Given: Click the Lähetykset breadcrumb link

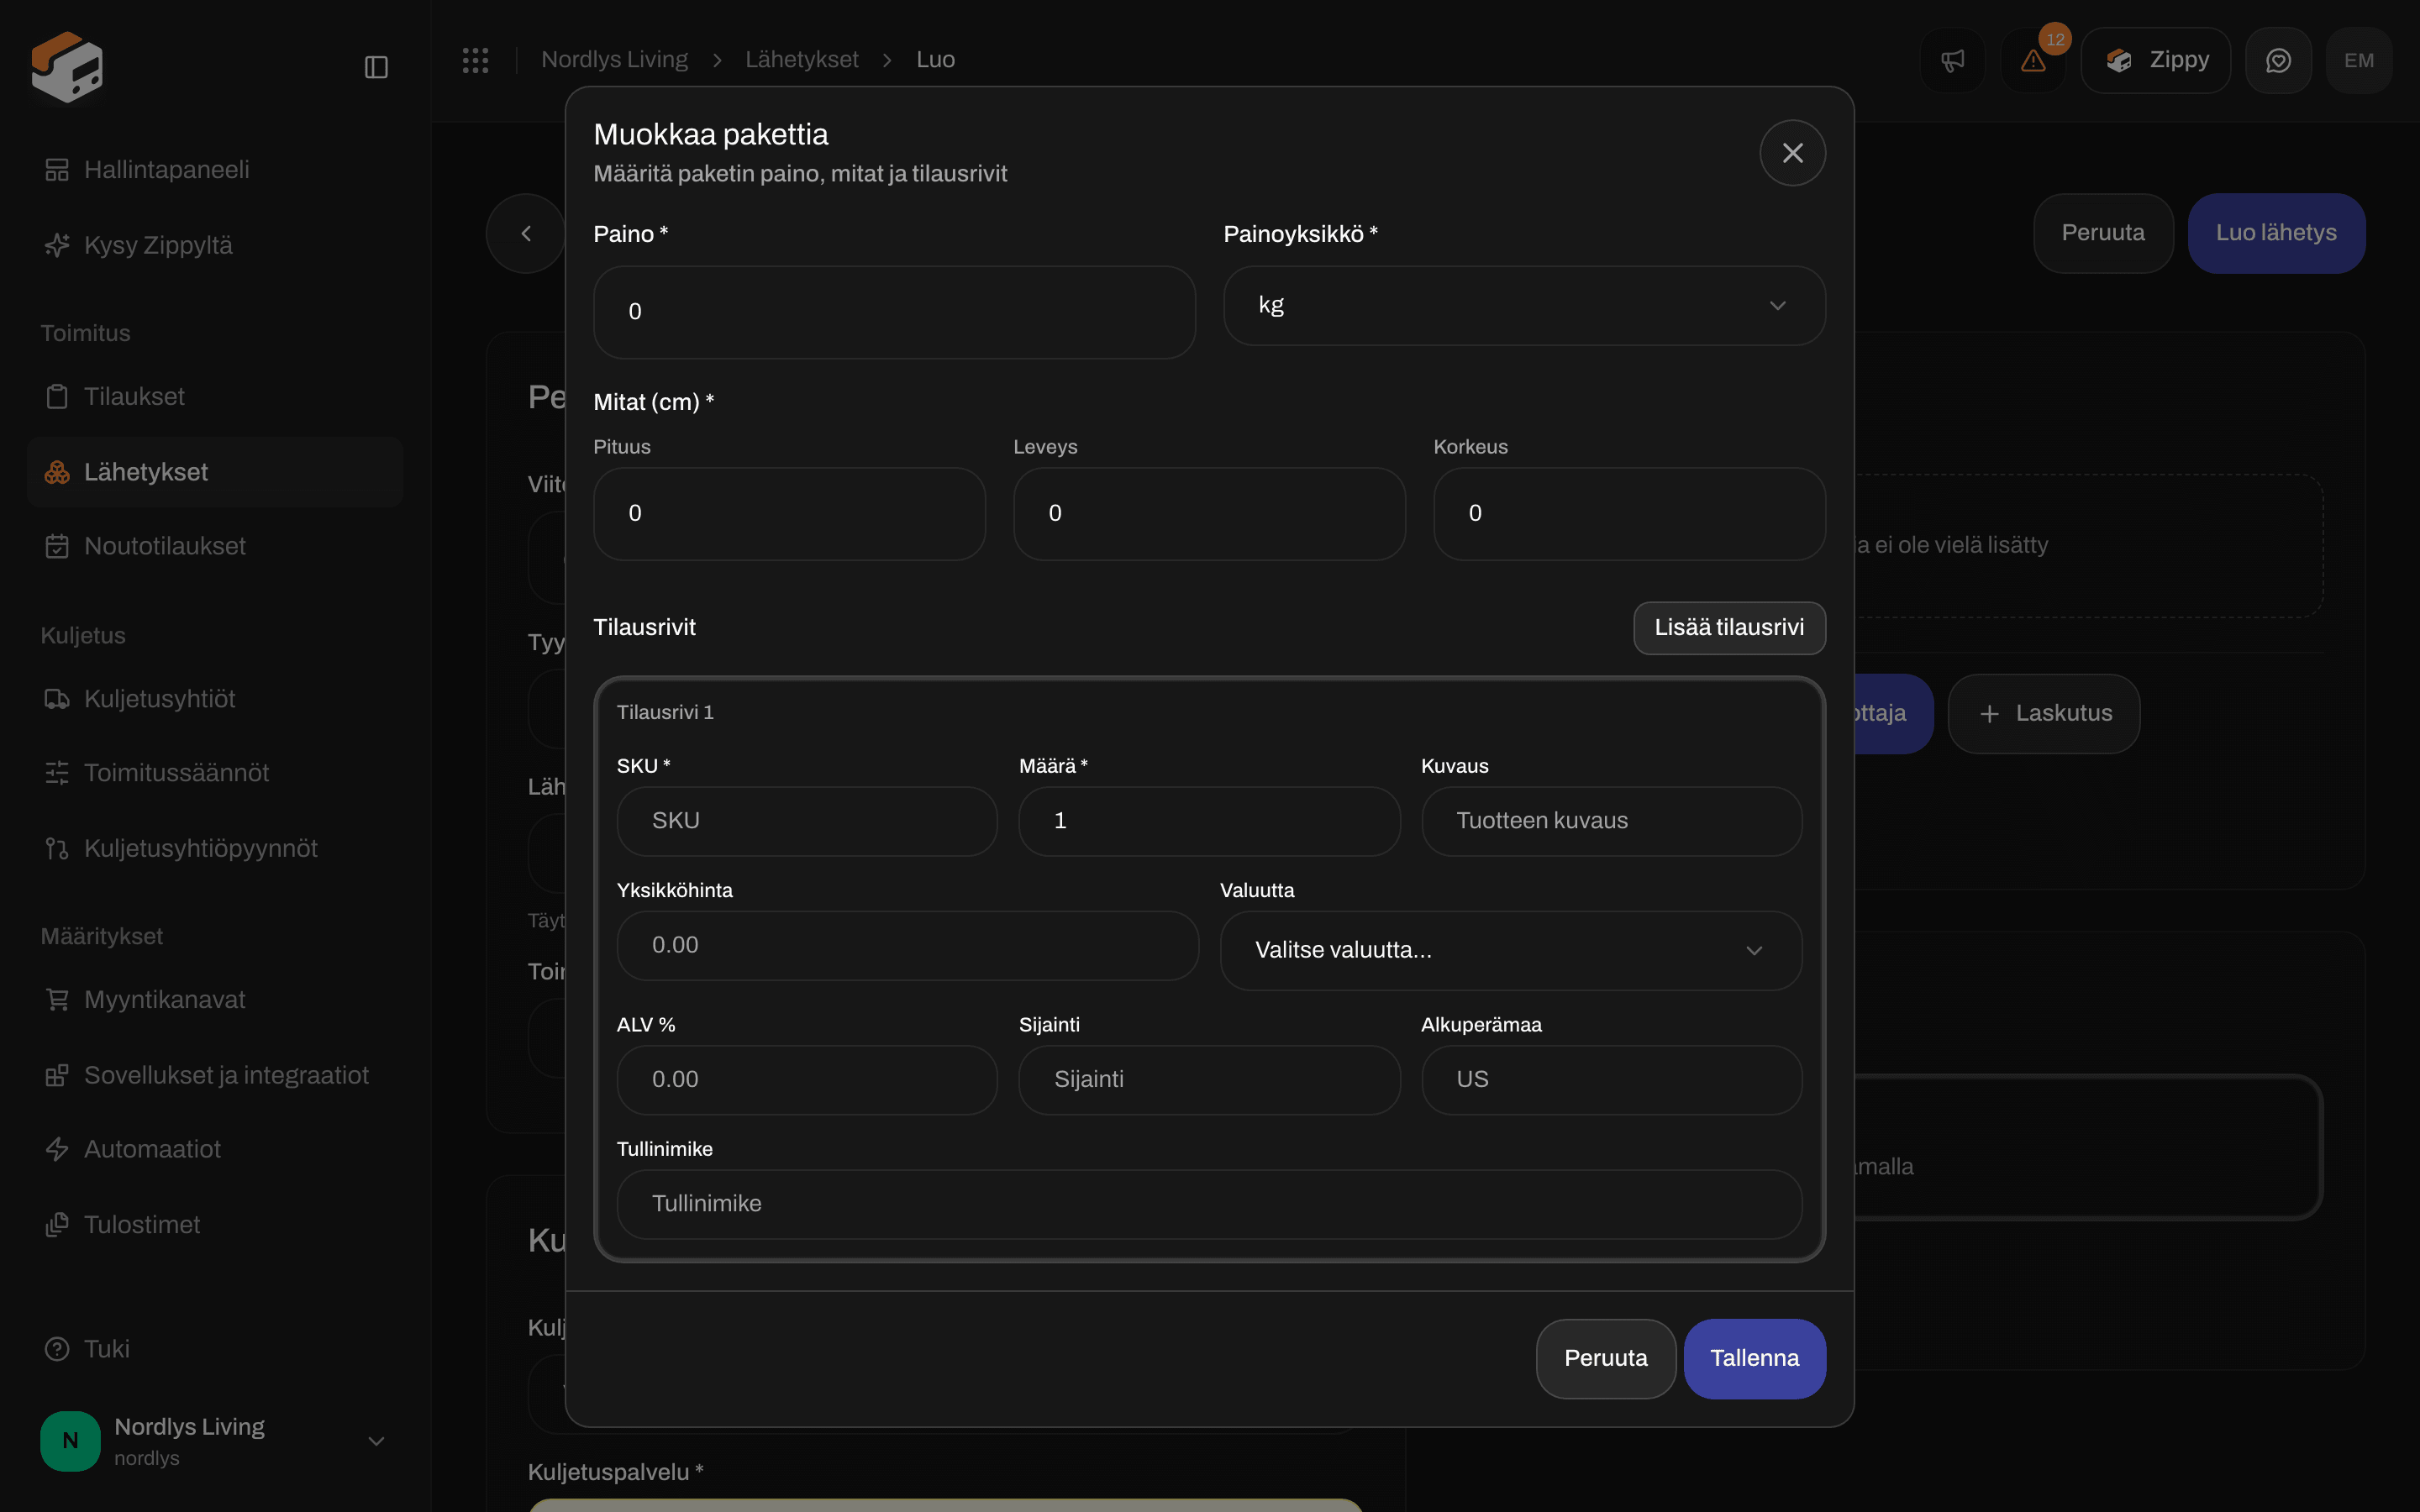Looking at the screenshot, I should [801, 60].
